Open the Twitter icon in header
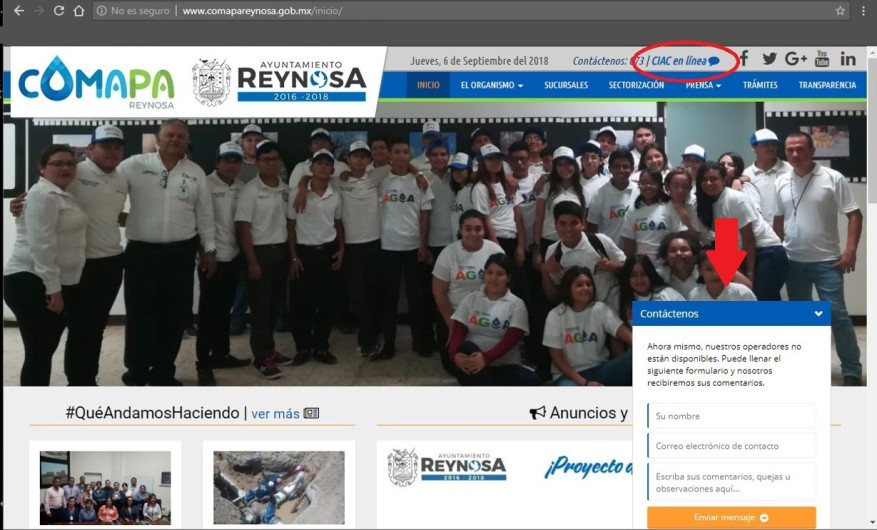 point(769,59)
